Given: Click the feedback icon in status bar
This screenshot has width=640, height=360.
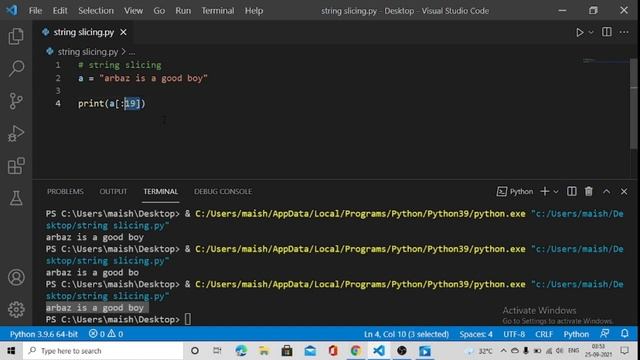Looking at the screenshot, I should (x=605, y=333).
